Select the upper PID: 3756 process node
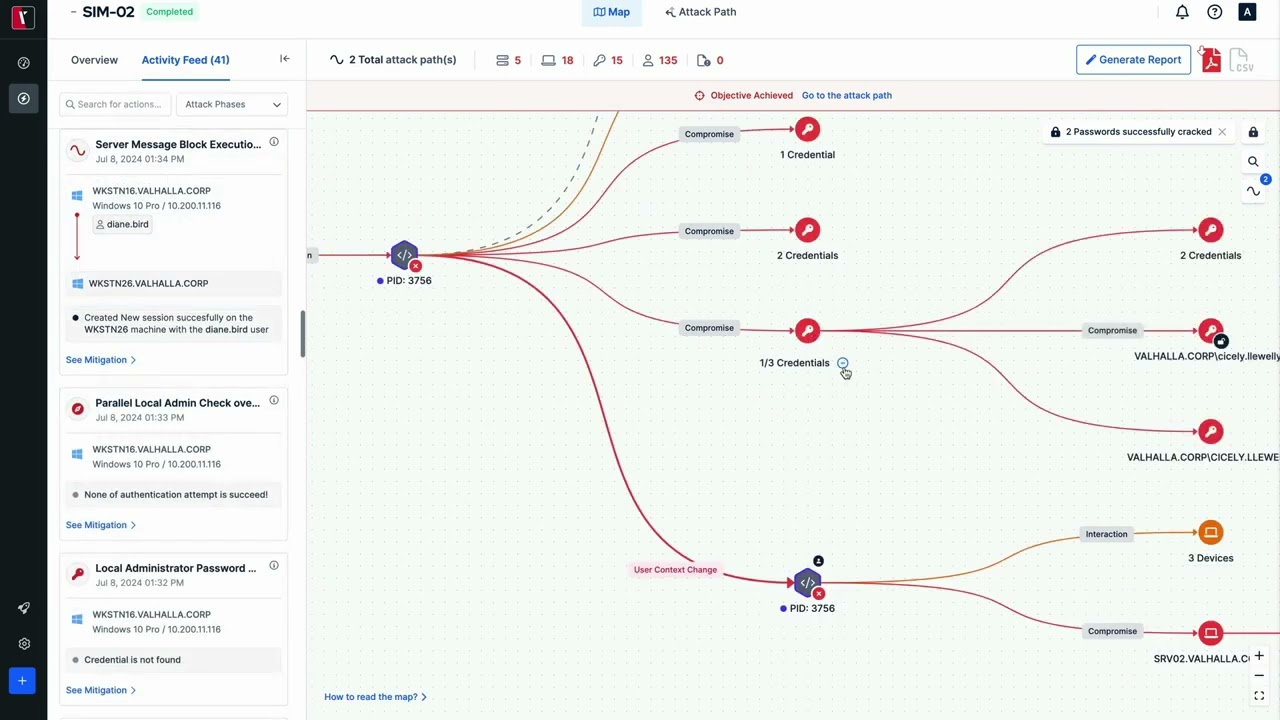 click(x=404, y=255)
